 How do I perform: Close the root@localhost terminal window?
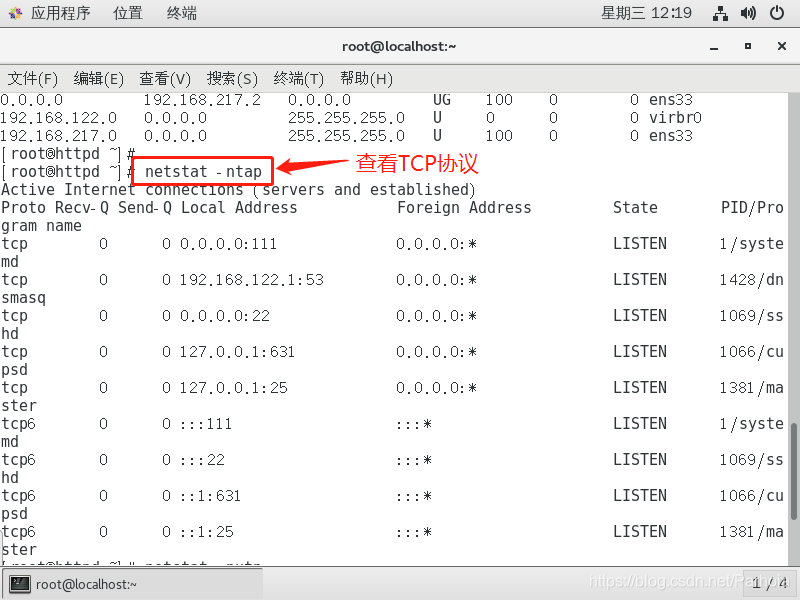click(x=782, y=46)
